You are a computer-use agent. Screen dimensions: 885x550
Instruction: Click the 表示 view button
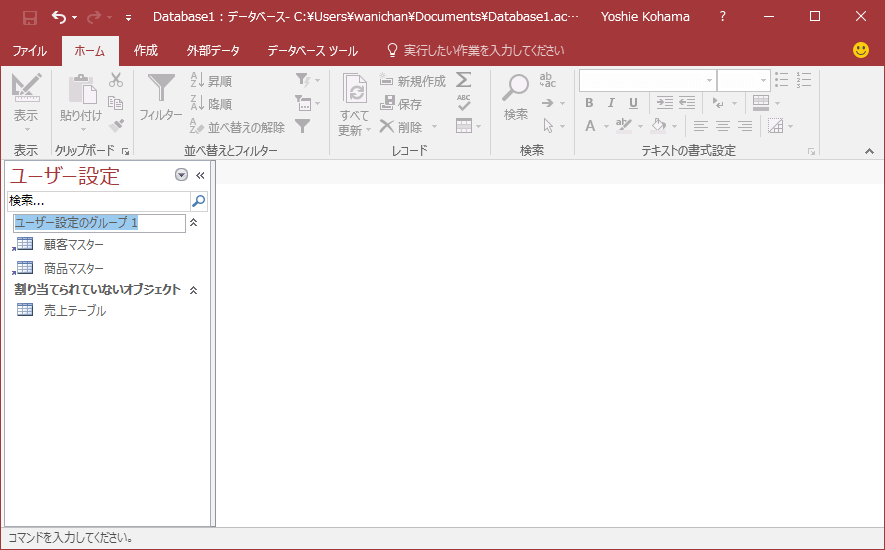pos(26,103)
